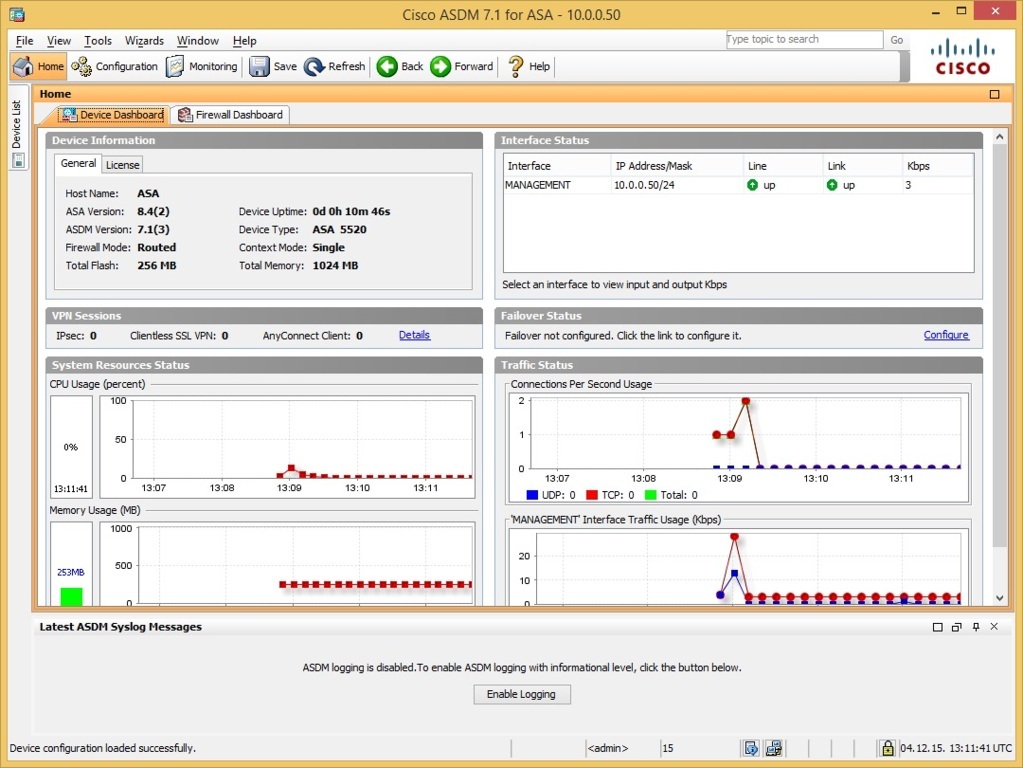Click the 253MB memory usage reading
Image resolution: width=1023 pixels, height=768 pixels.
pos(70,572)
